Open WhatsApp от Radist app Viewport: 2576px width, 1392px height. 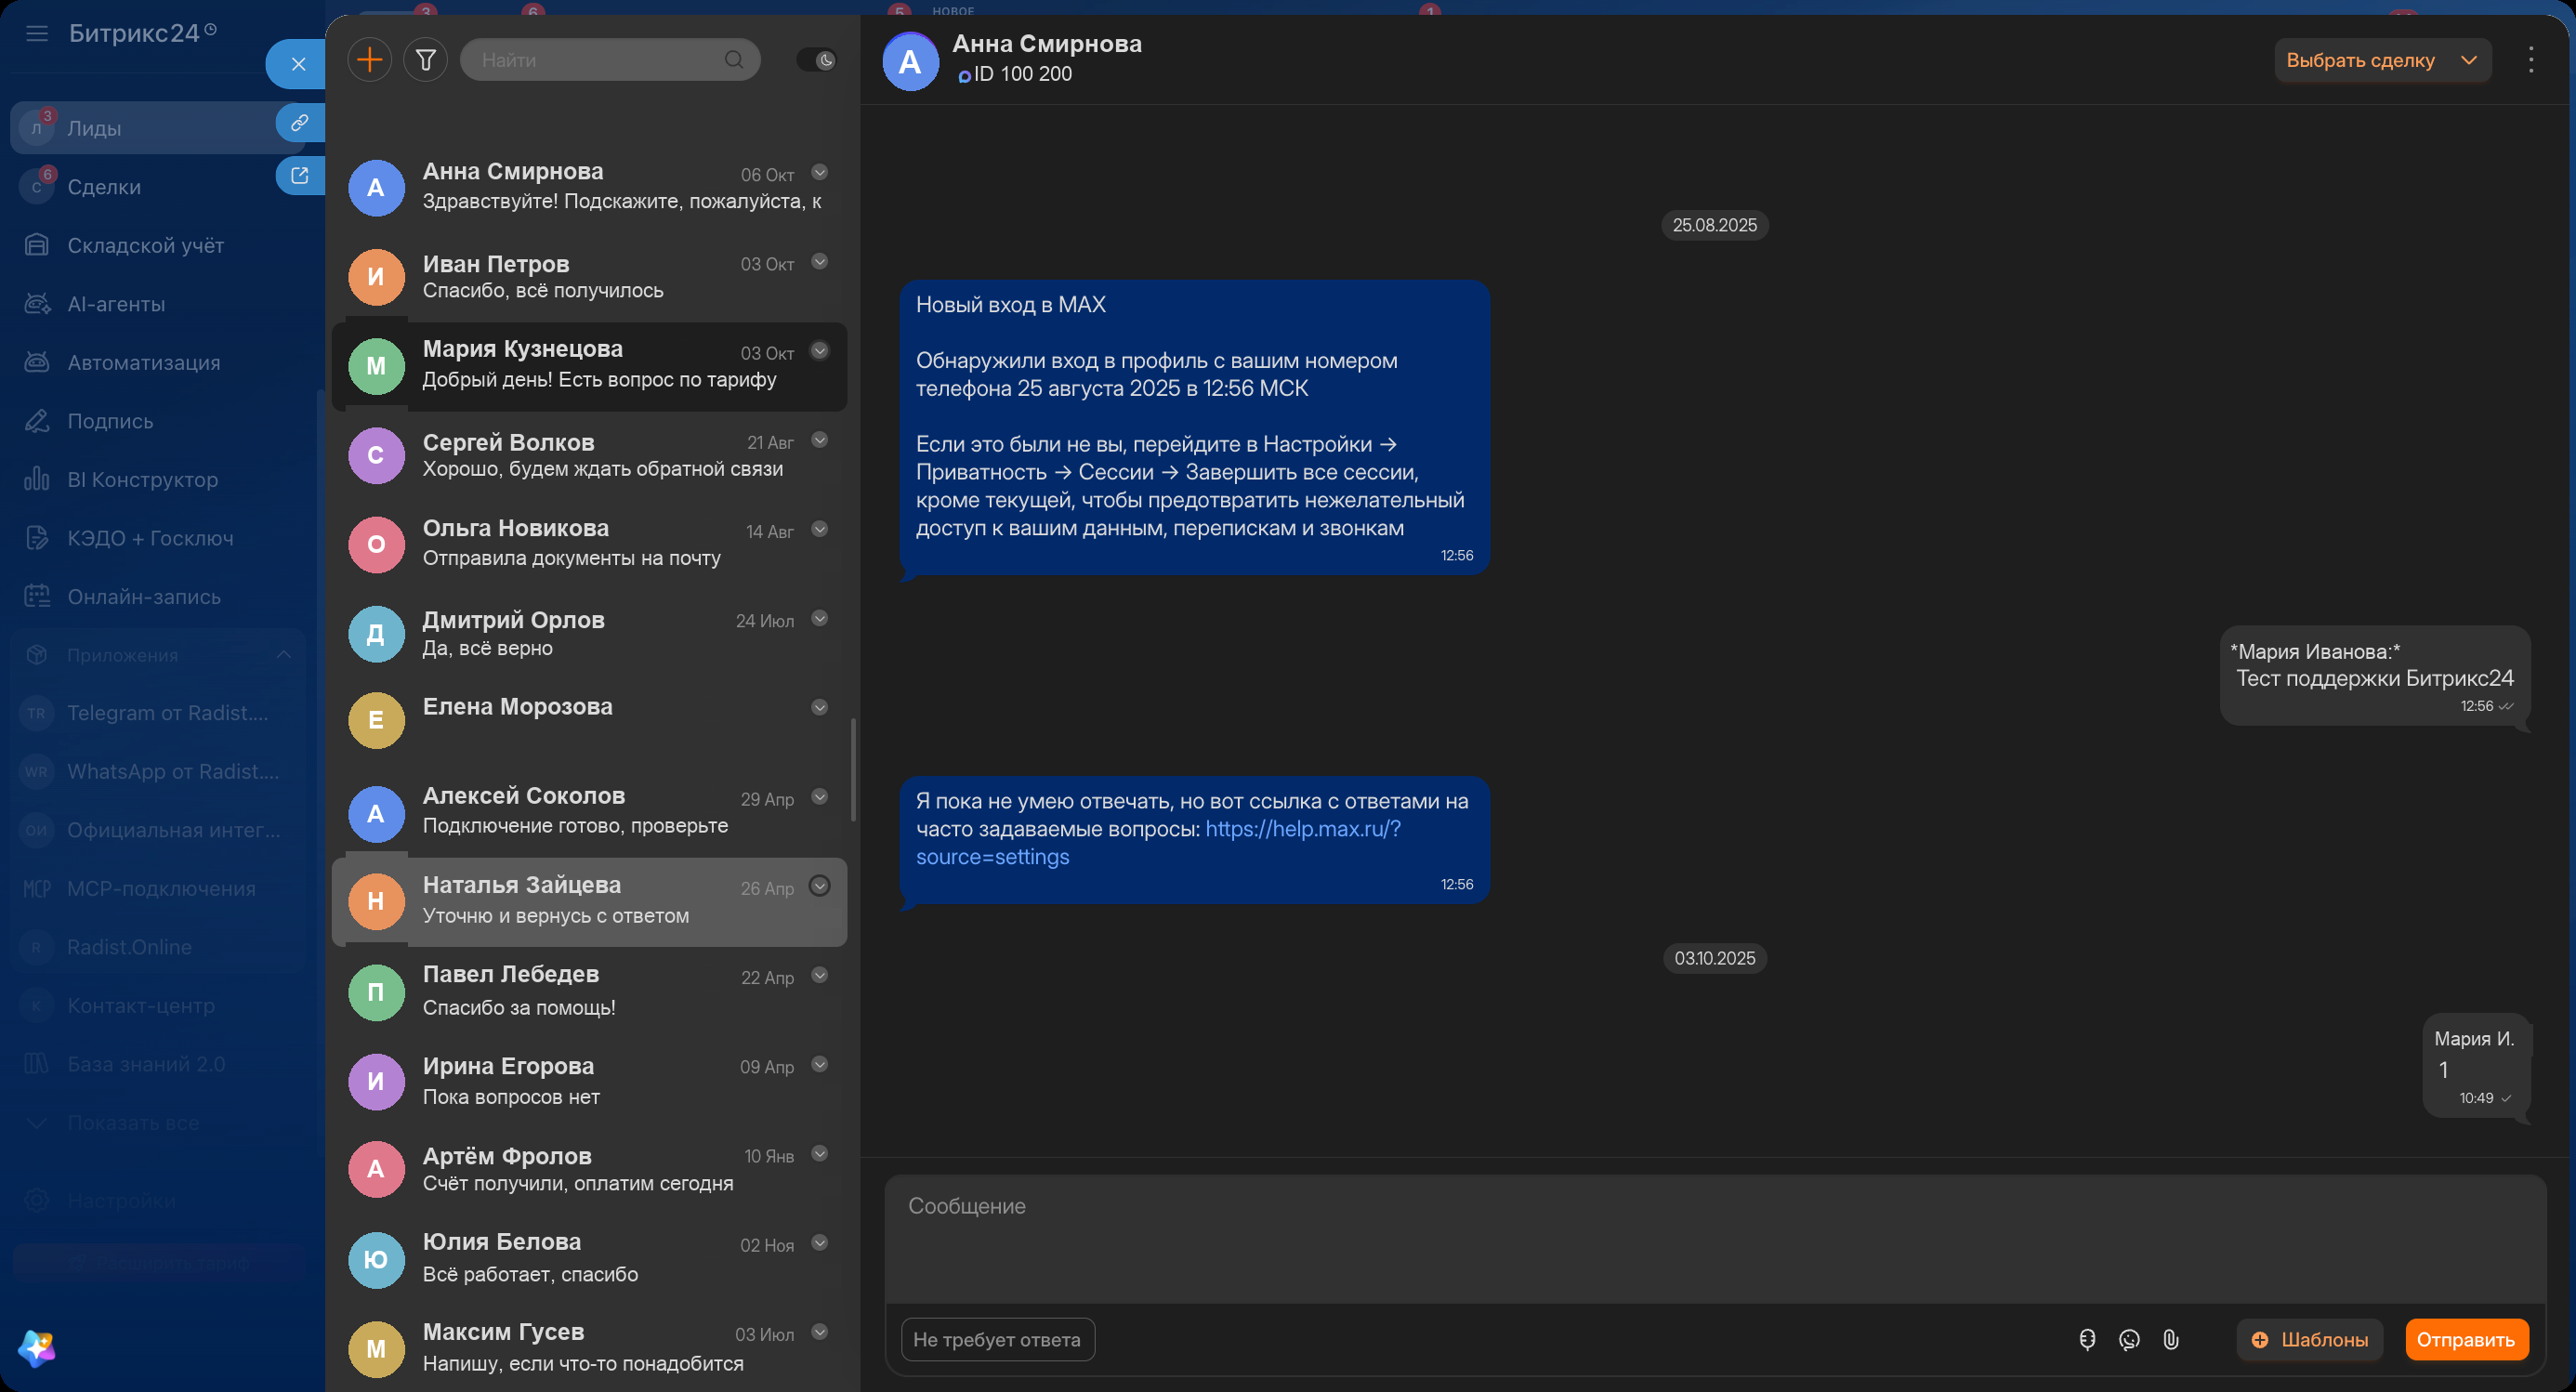(160, 772)
